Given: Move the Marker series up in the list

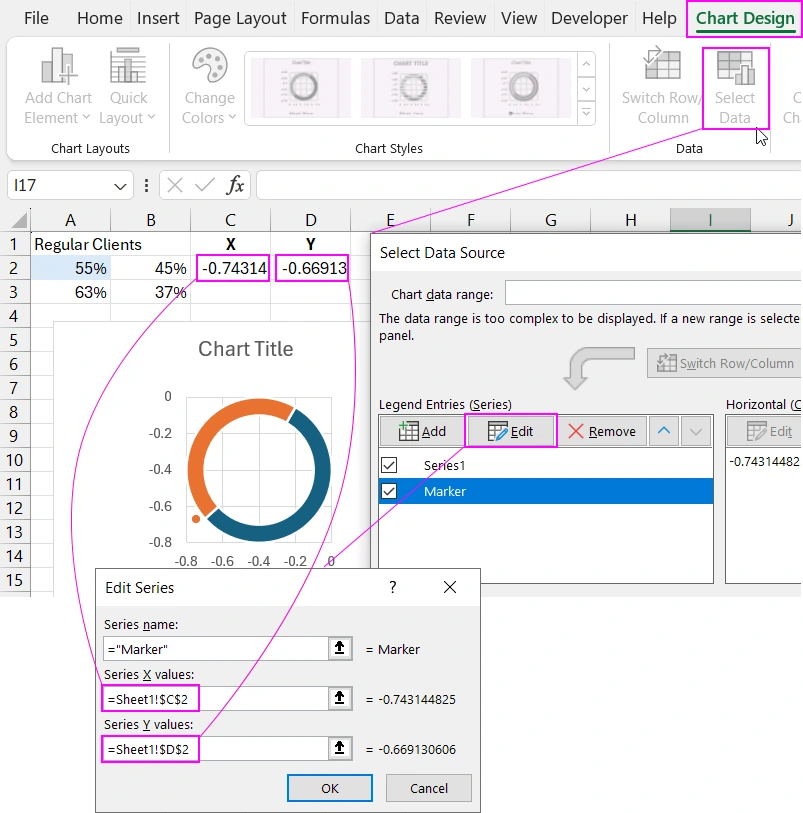Looking at the screenshot, I should coord(663,431).
